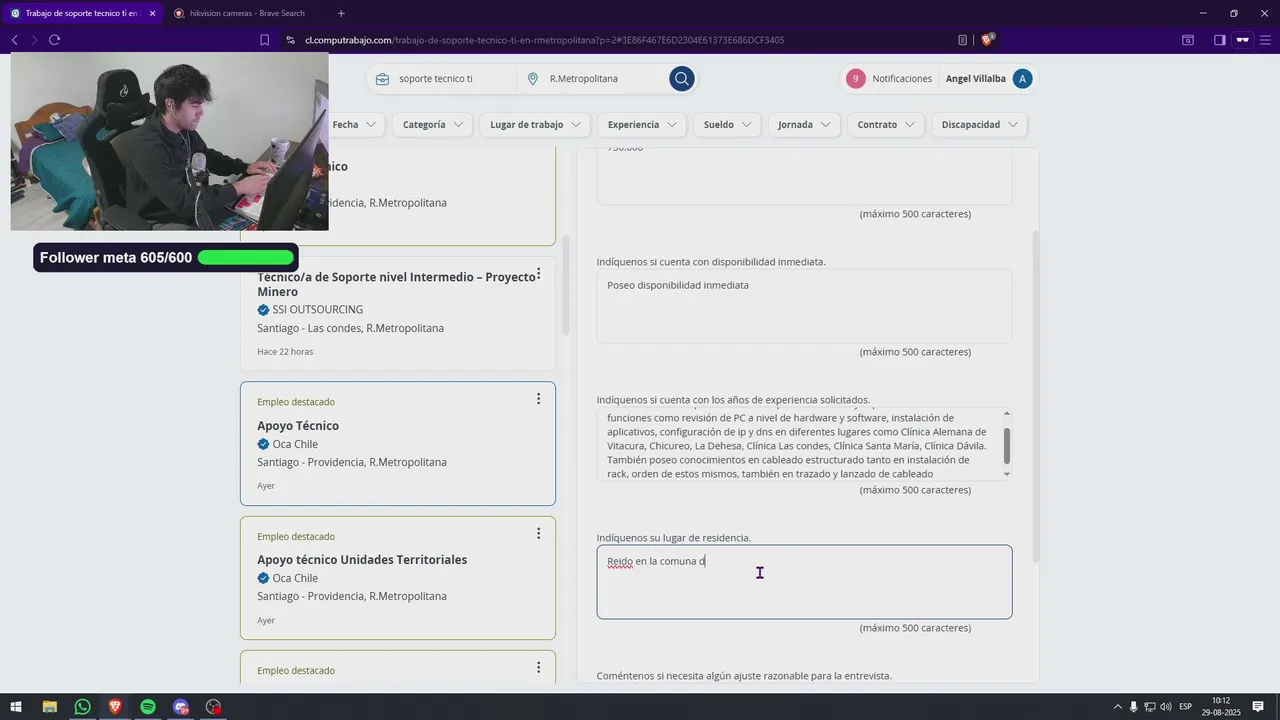Click the blue search magnifier button
This screenshot has width=1280, height=720.
coord(682,78)
